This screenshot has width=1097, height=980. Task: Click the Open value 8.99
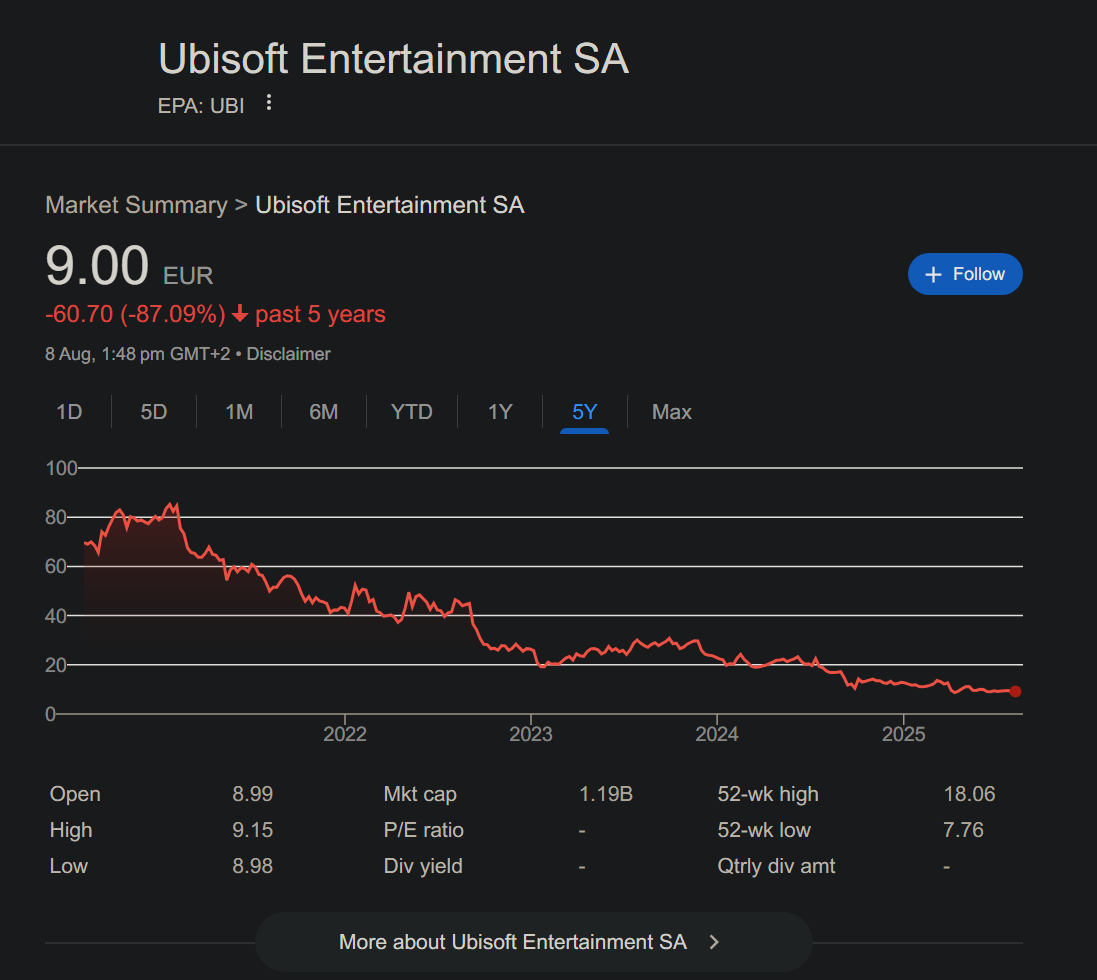point(253,794)
